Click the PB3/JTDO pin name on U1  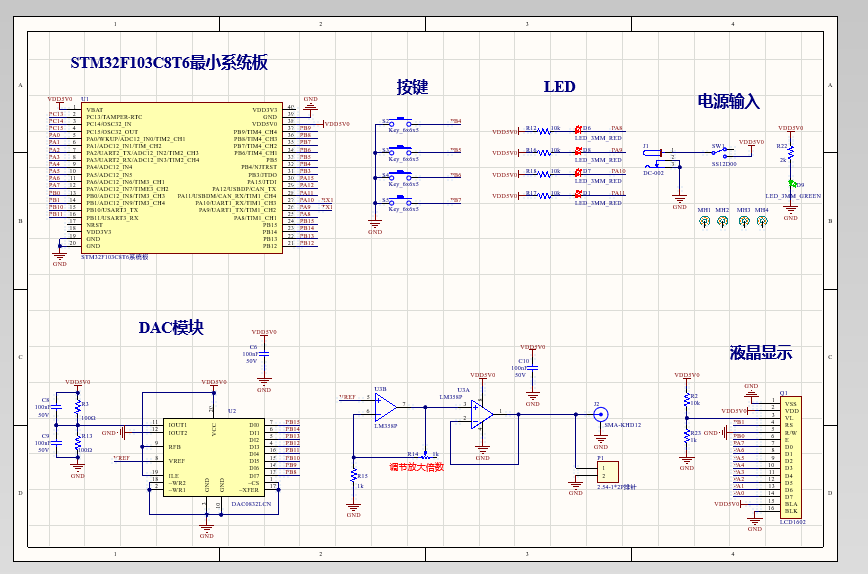(262, 175)
